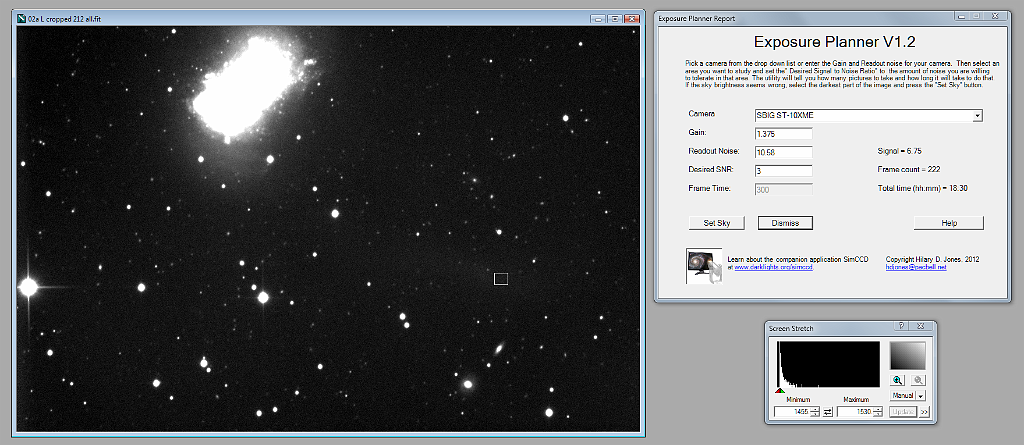Click the image window title '02a L cropped 212 all.fit'
This screenshot has width=1024, height=445.
tap(64, 18)
